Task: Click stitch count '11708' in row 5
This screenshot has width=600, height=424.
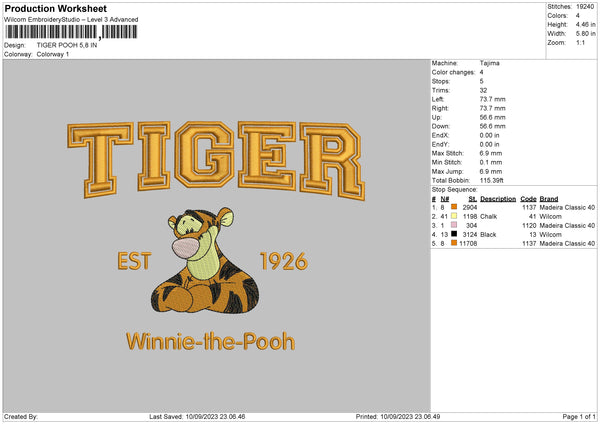Action: (x=468, y=244)
